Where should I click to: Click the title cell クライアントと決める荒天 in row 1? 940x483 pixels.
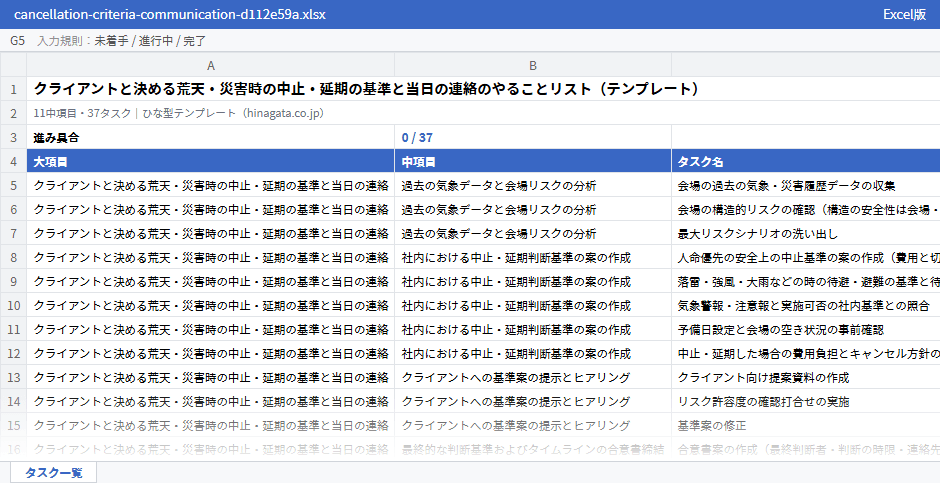(x=483, y=89)
